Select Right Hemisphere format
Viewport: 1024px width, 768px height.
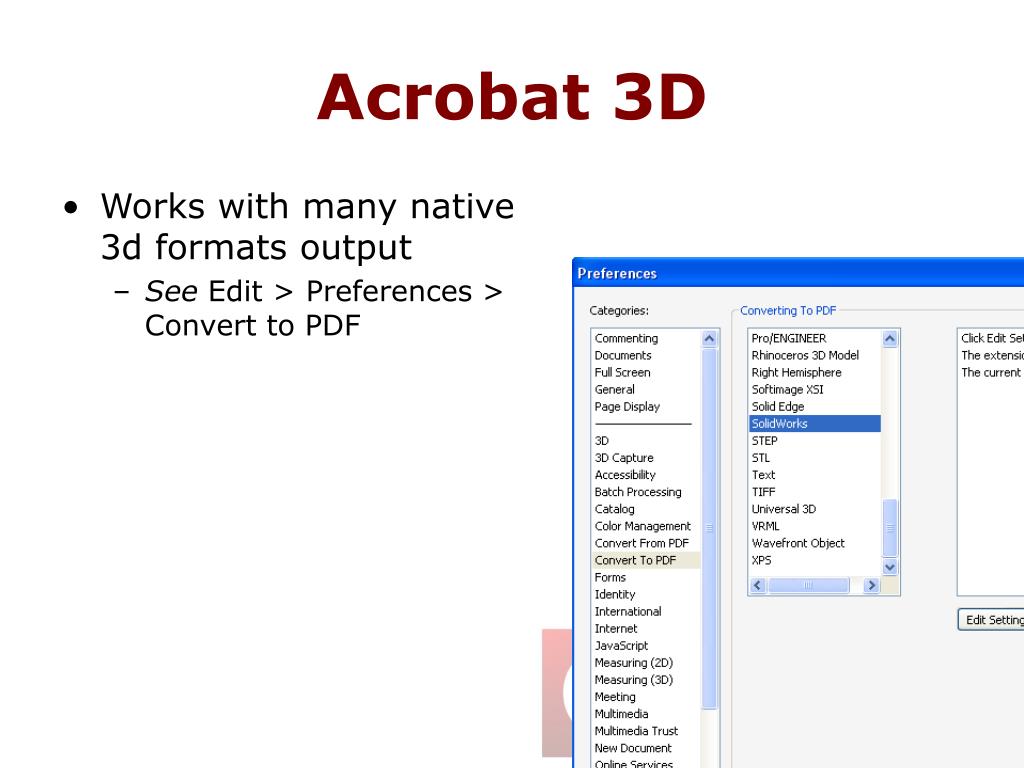coord(796,372)
